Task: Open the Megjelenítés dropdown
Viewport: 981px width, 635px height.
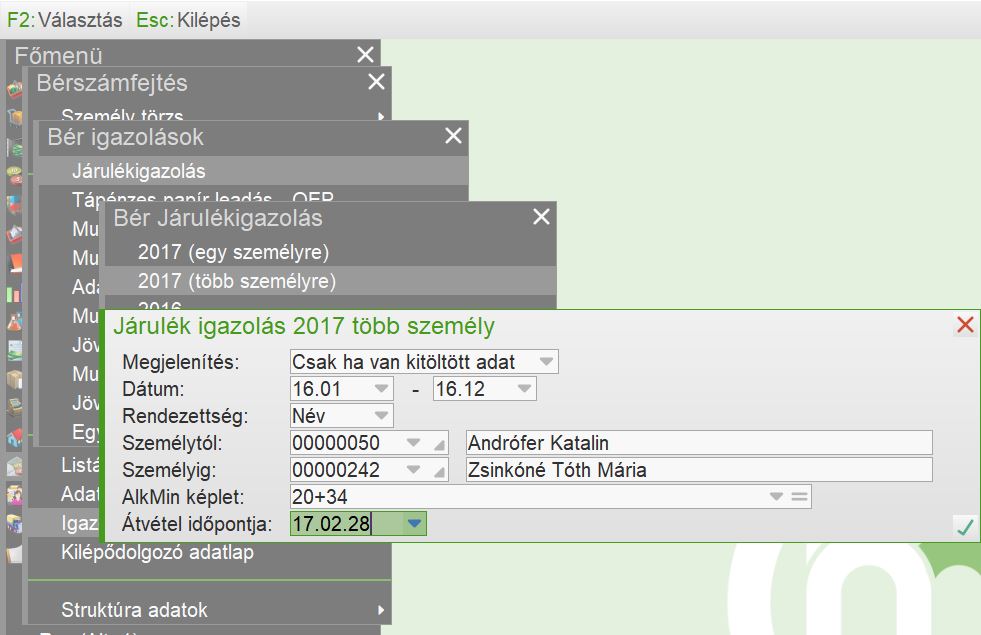Action: click(x=546, y=361)
